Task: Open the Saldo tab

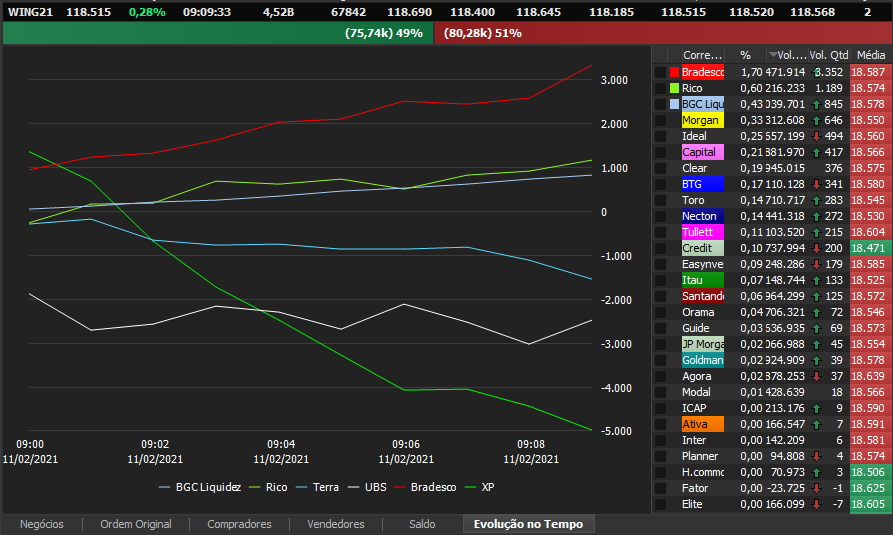Action: (422, 524)
